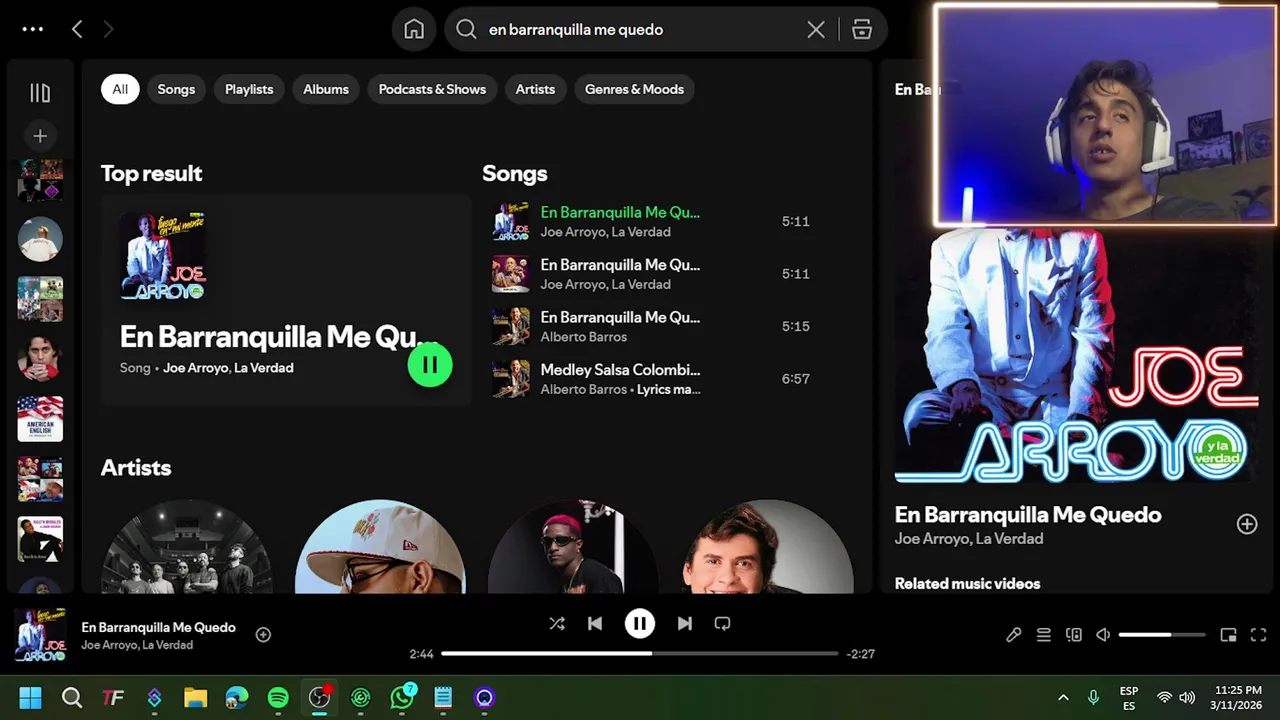Open Windows taskbar search
This screenshot has width=1280, height=720.
click(71, 698)
